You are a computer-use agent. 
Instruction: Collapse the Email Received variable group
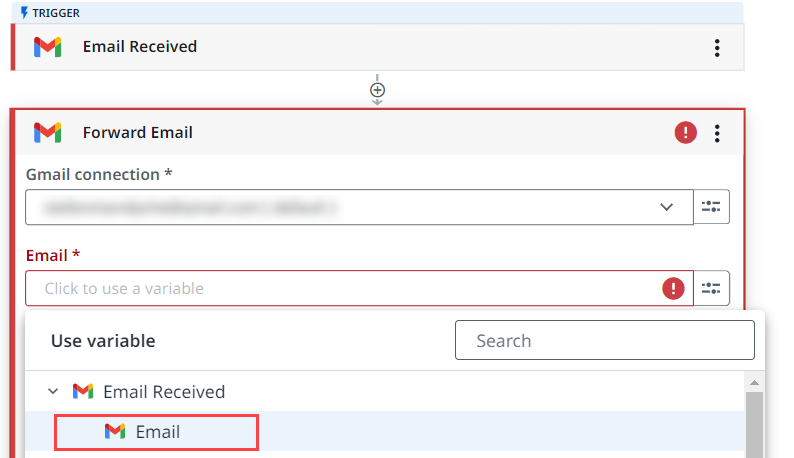[54, 392]
